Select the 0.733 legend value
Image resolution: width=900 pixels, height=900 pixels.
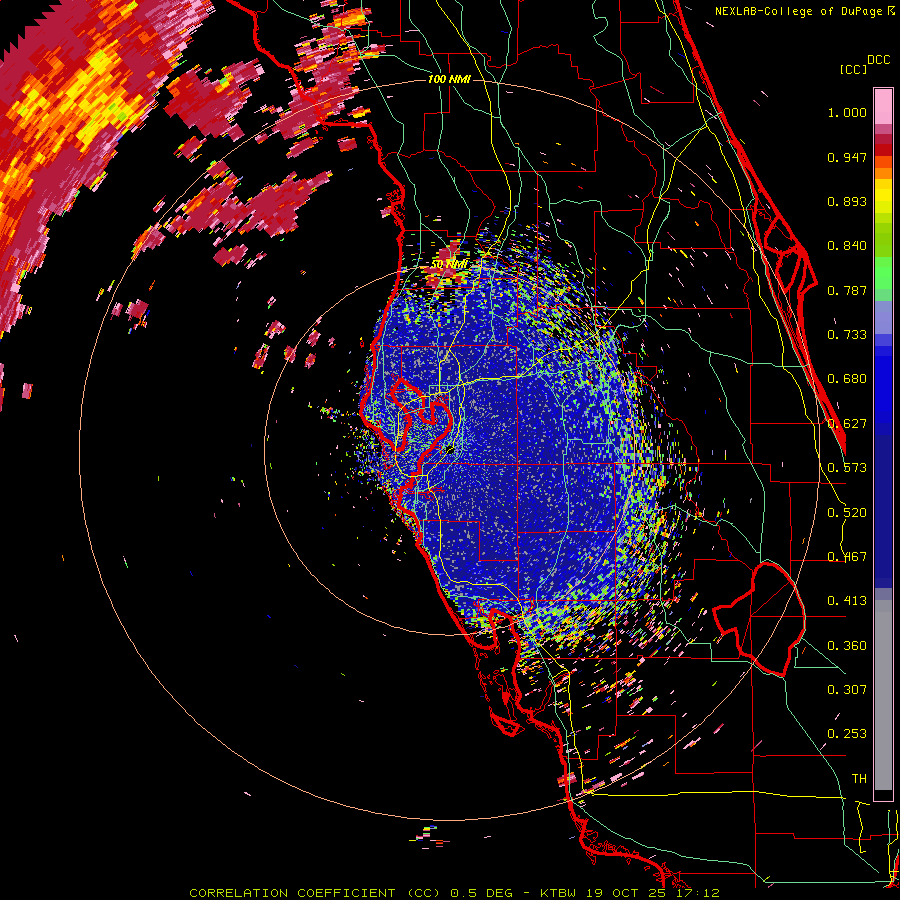847,335
